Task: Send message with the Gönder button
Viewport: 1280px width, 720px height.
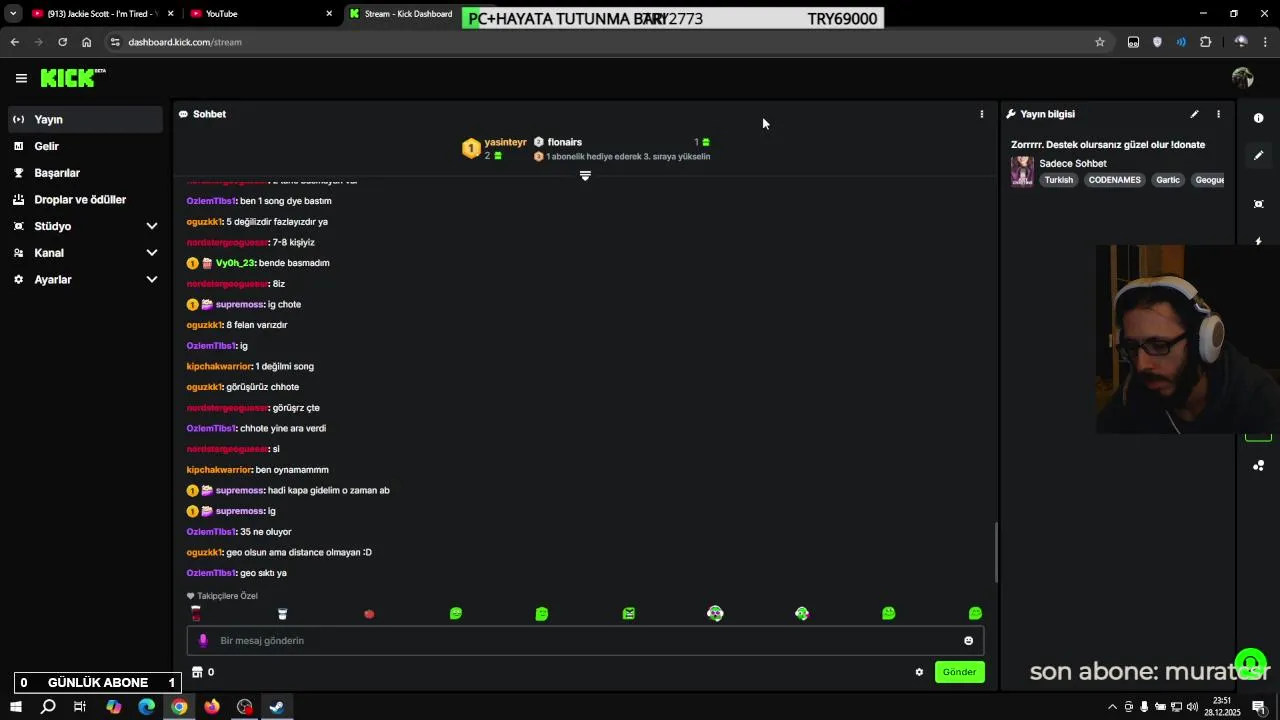Action: pyautogui.click(x=959, y=672)
